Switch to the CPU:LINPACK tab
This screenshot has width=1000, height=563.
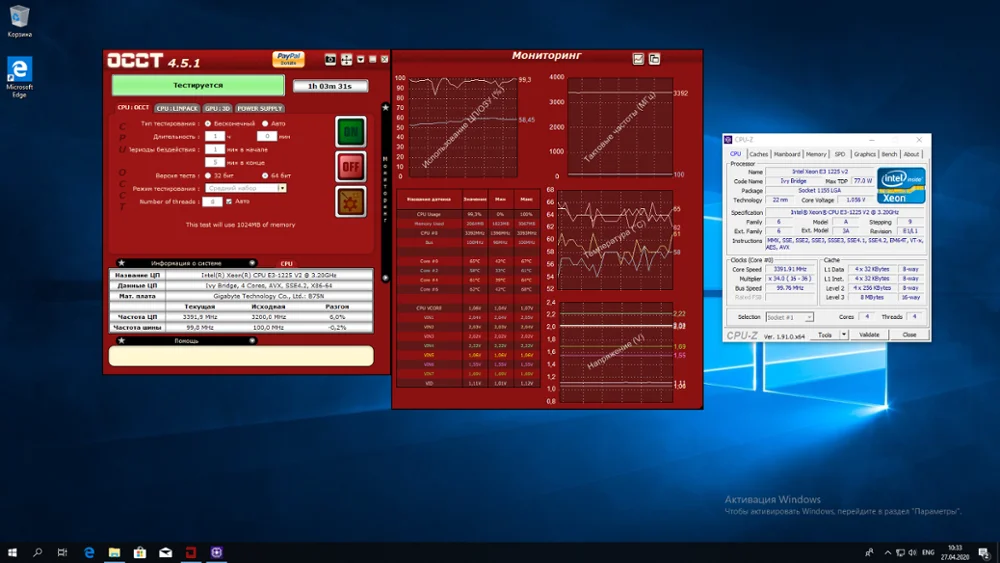(177, 108)
